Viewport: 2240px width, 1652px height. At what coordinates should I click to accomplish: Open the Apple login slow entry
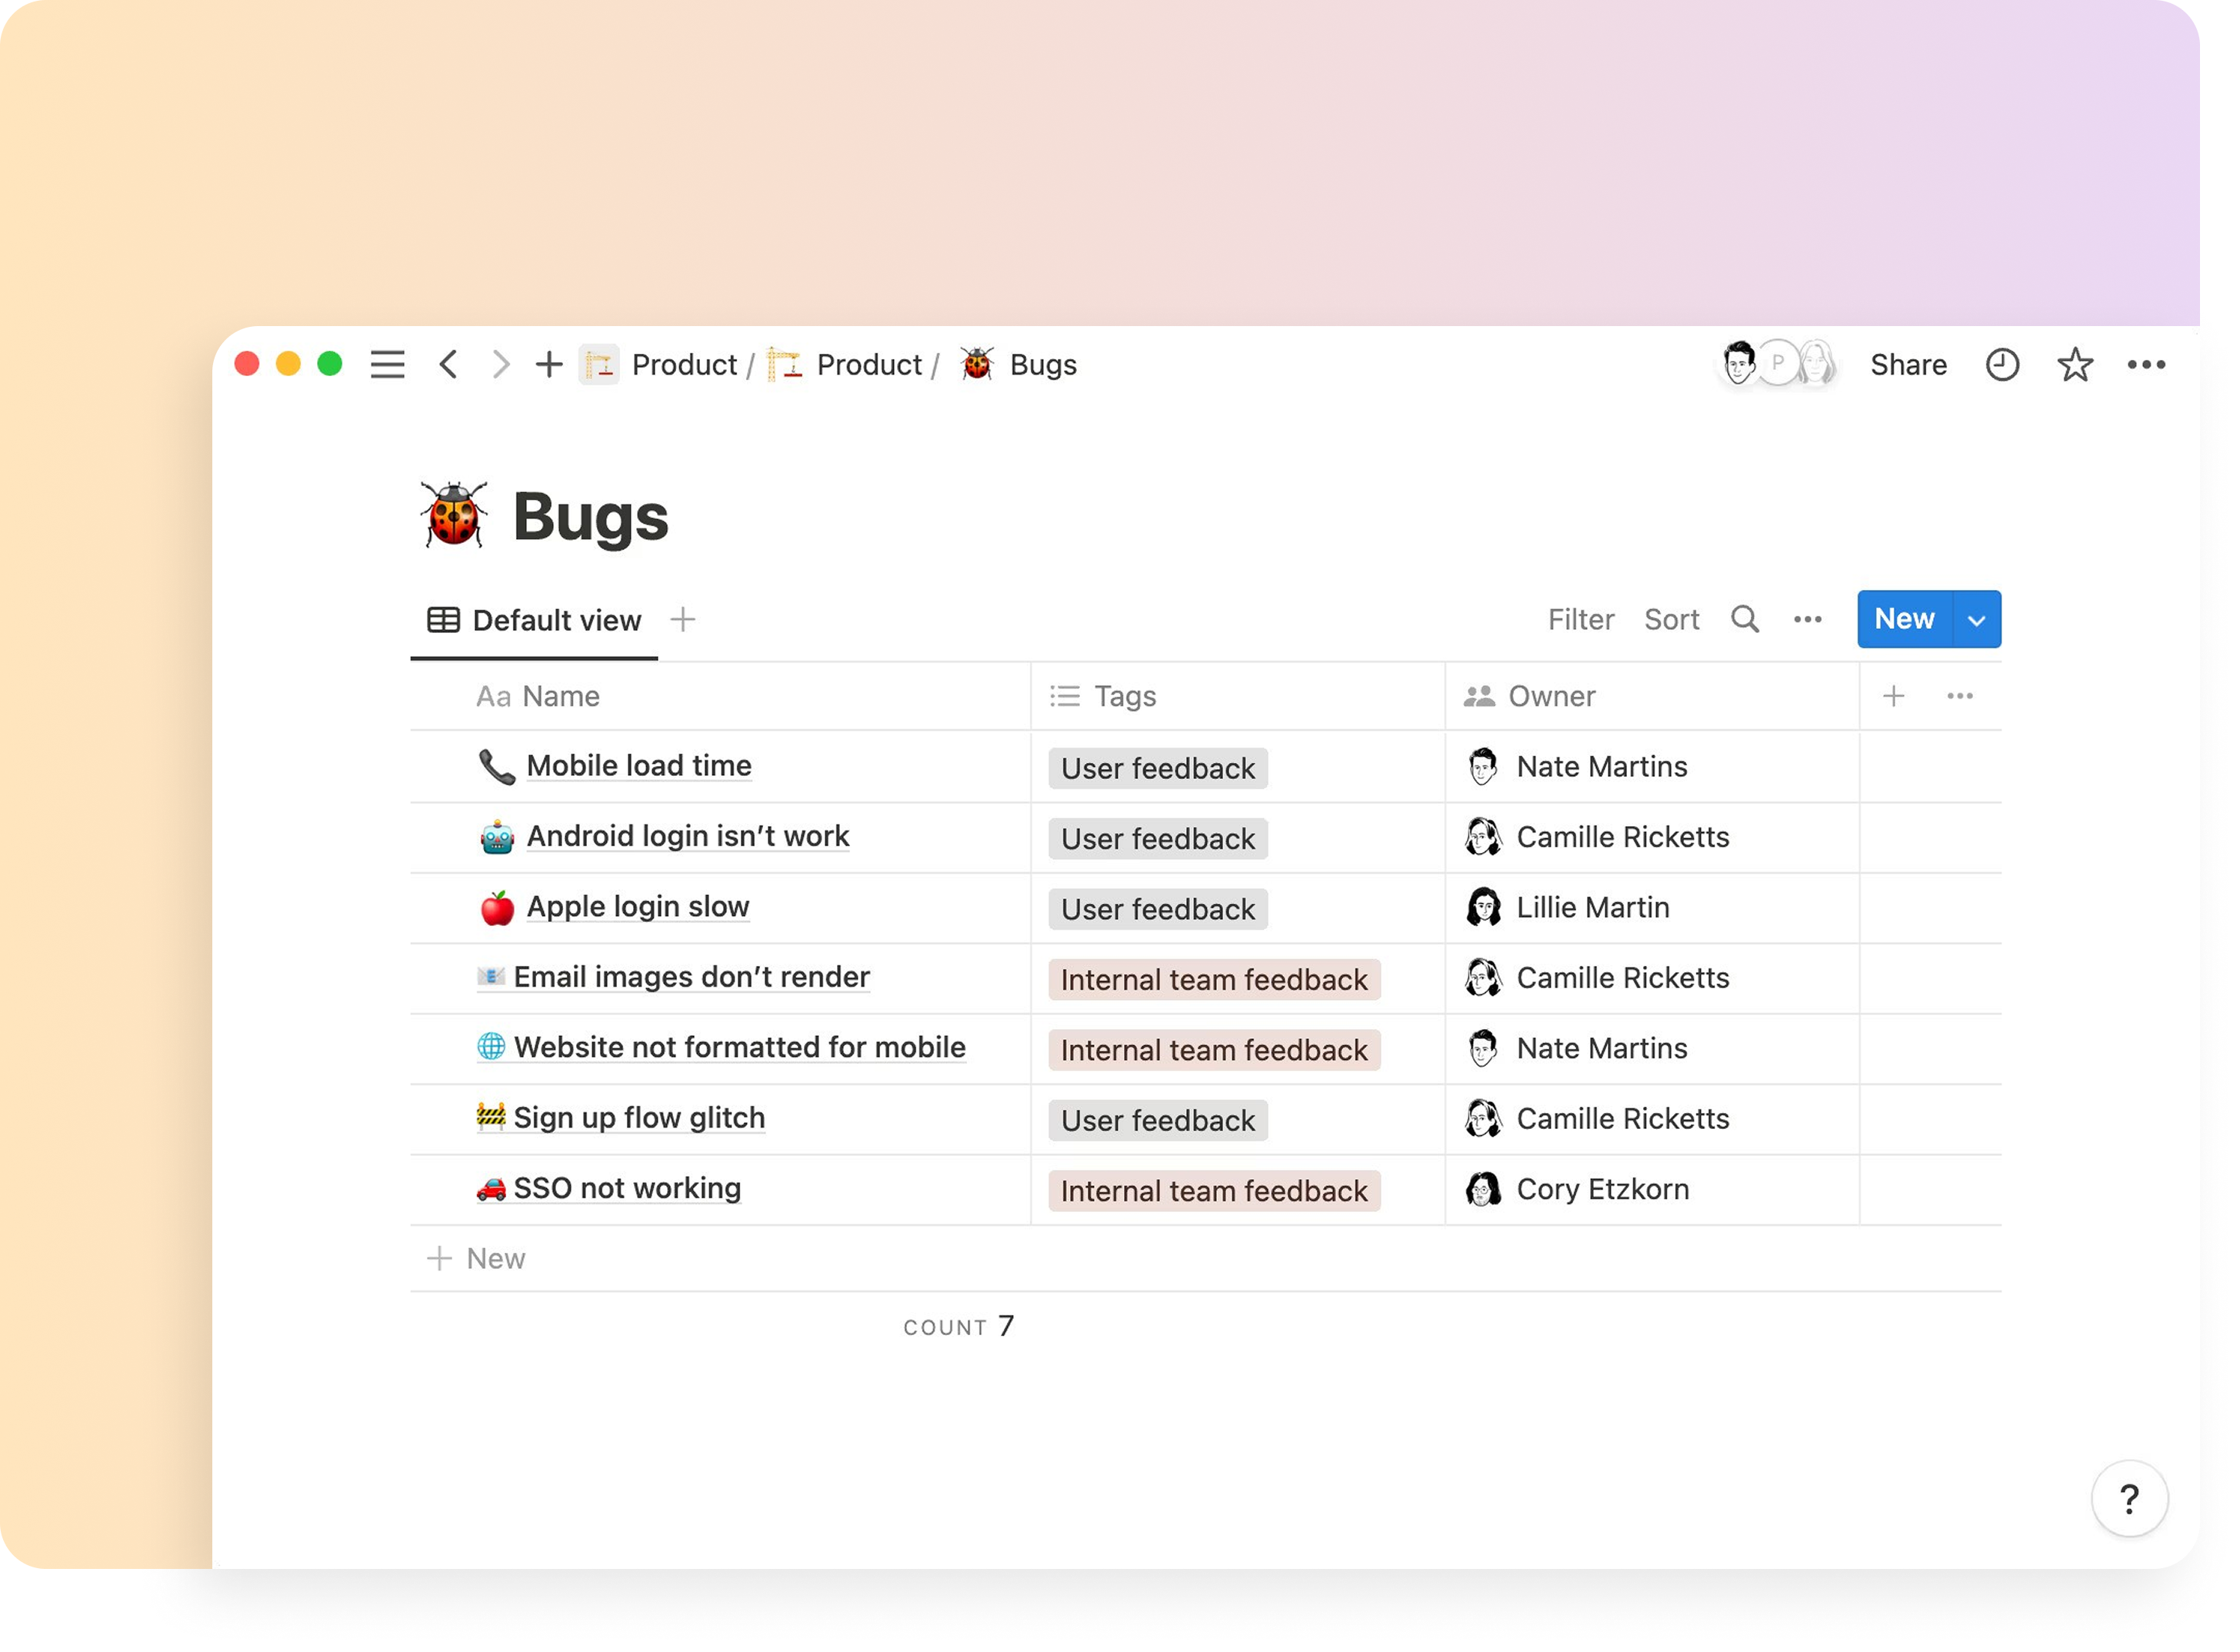(638, 907)
